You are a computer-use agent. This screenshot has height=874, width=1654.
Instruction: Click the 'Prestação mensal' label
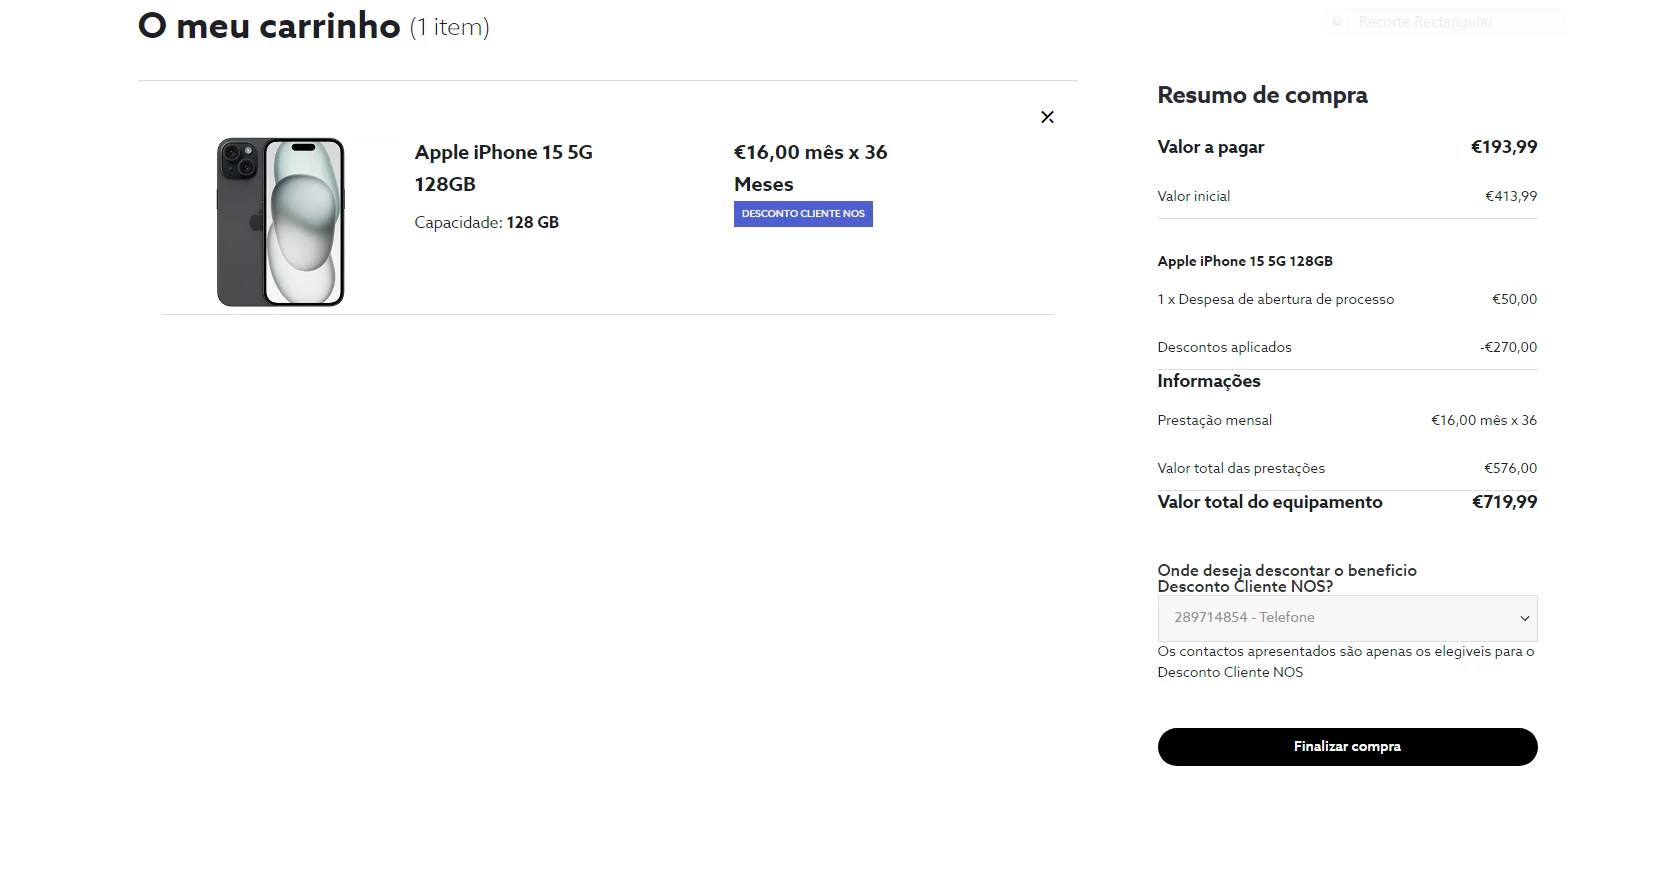pos(1215,420)
